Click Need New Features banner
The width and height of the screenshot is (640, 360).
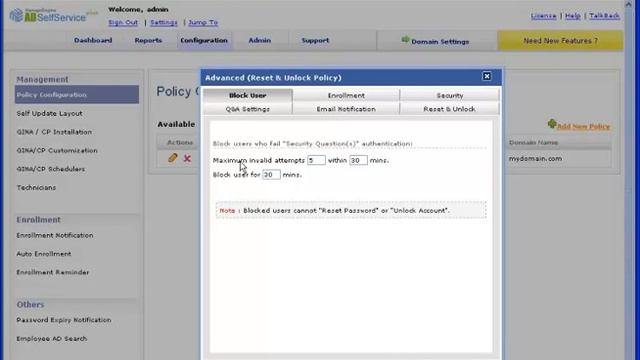point(560,41)
